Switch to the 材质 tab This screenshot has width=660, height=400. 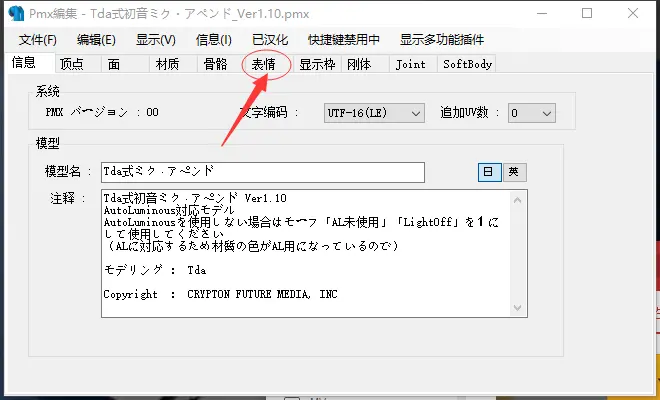[174, 64]
